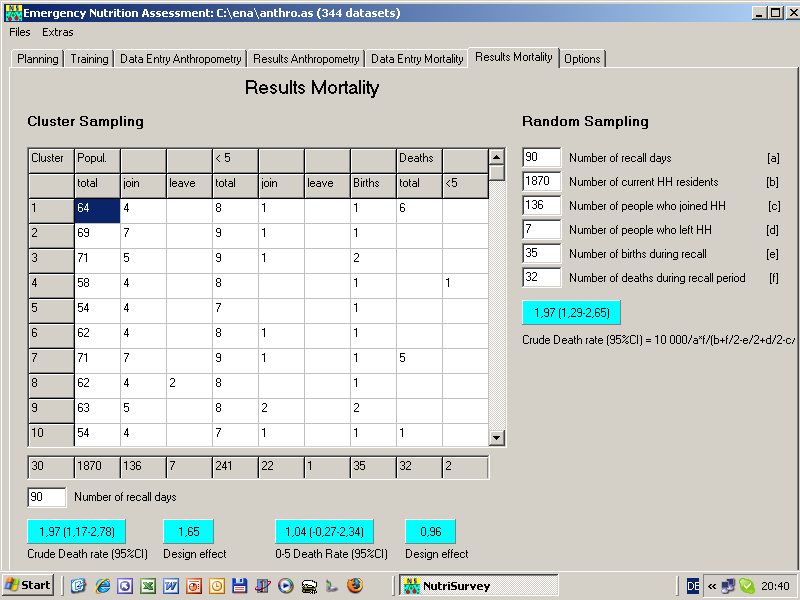
Task: Click NutriSurvey taskbar button
Action: coord(456,586)
